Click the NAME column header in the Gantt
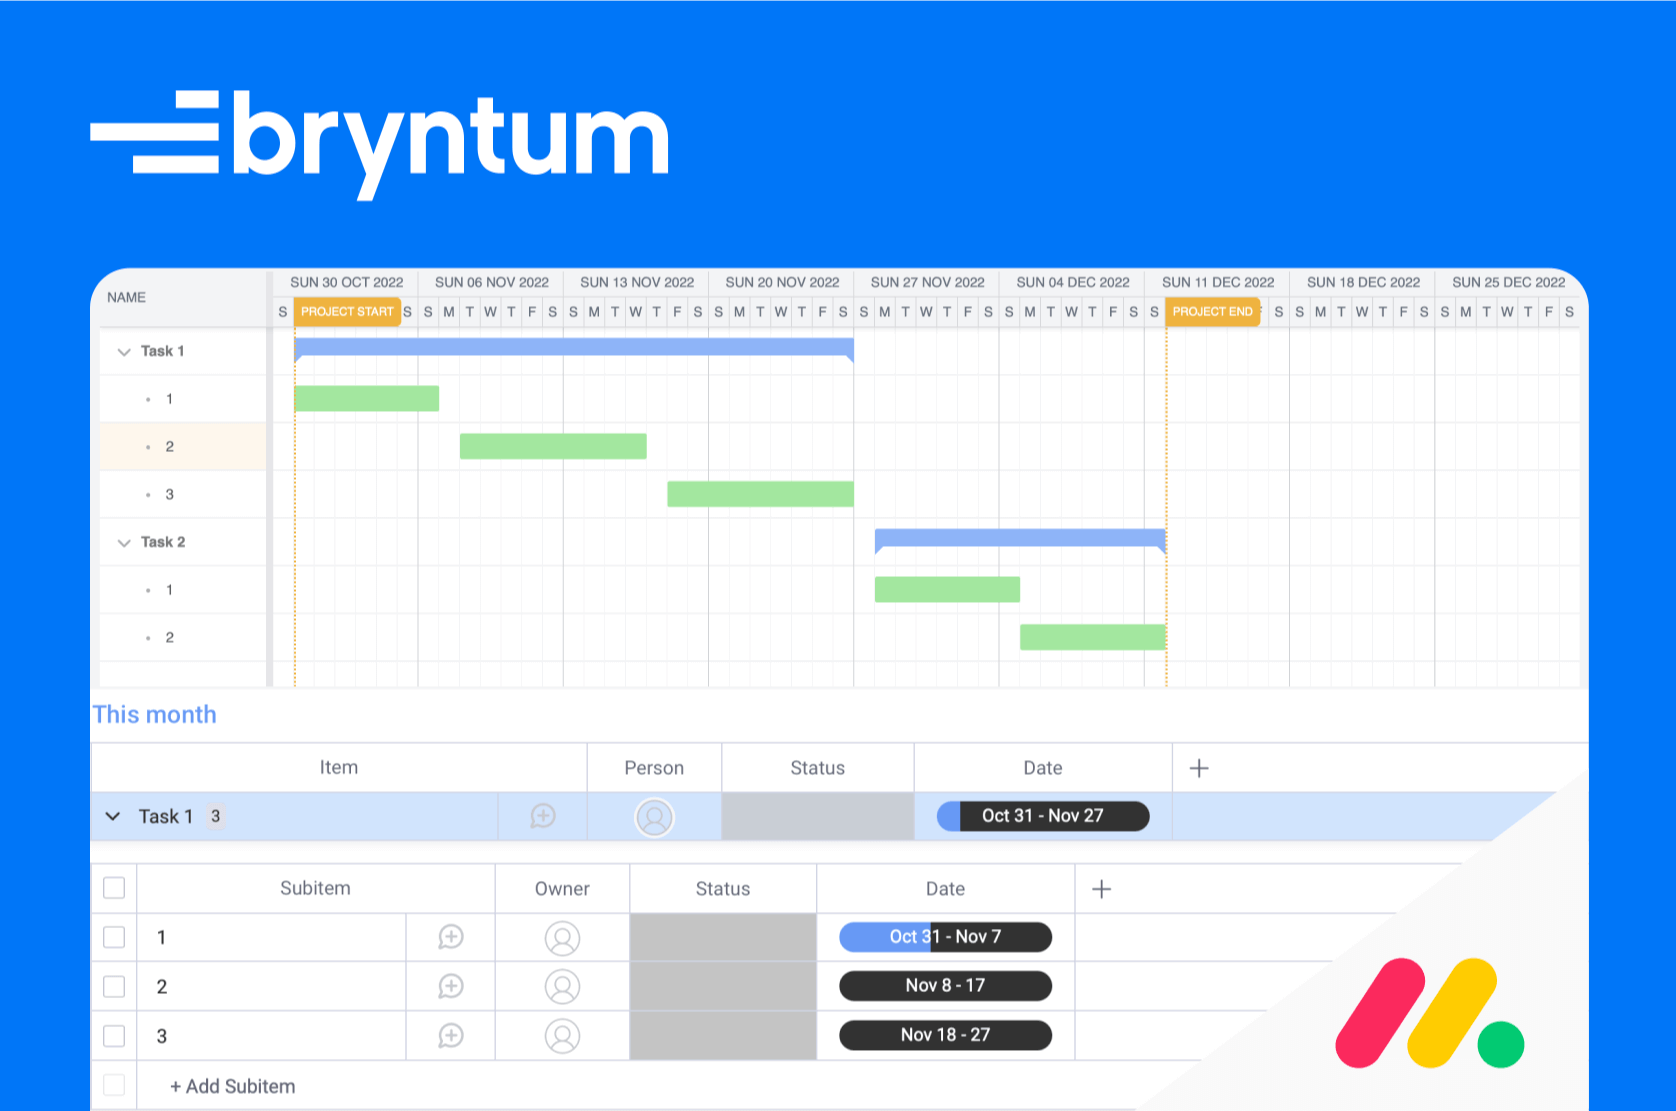Viewport: 1676px width, 1111px height. (x=126, y=297)
